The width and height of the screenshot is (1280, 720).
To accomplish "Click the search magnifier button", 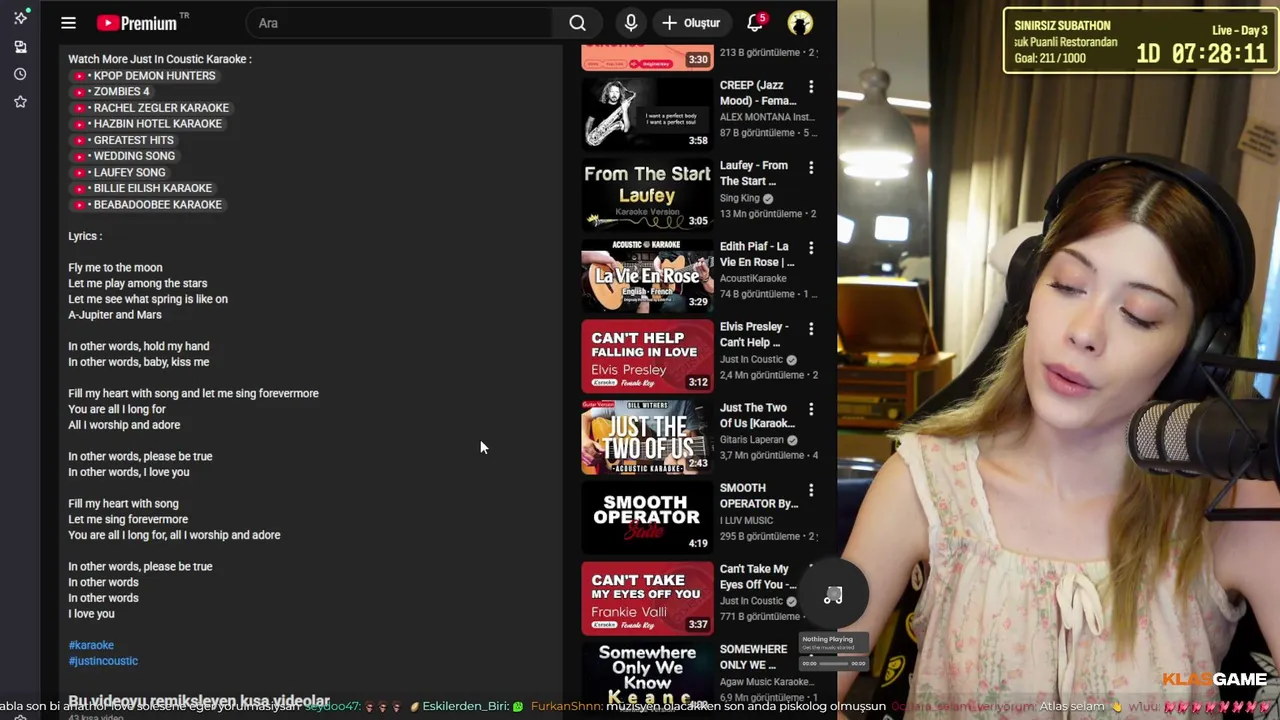I will (577, 23).
